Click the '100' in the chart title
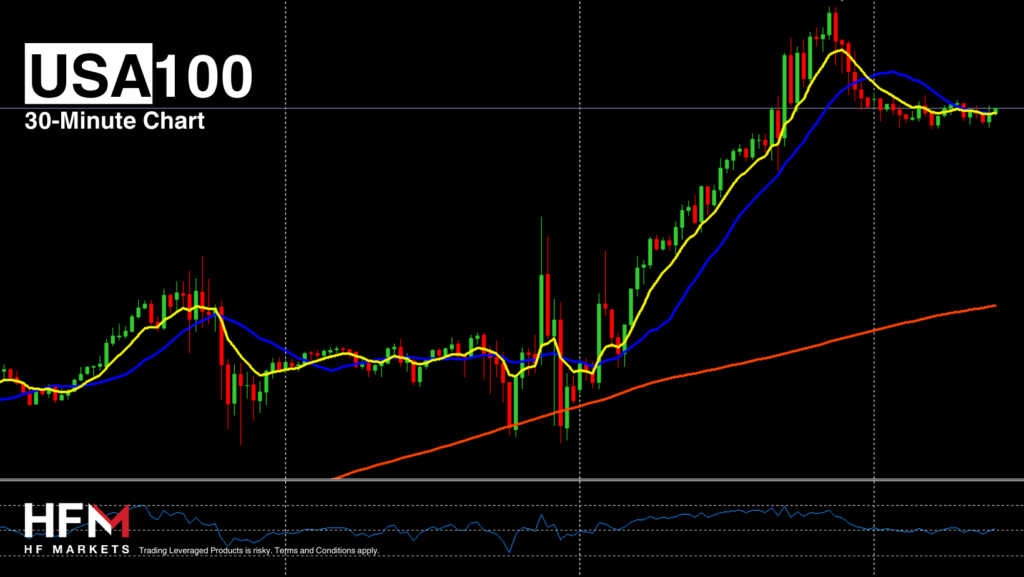Screen dimensions: 1024x577 tap(203, 76)
